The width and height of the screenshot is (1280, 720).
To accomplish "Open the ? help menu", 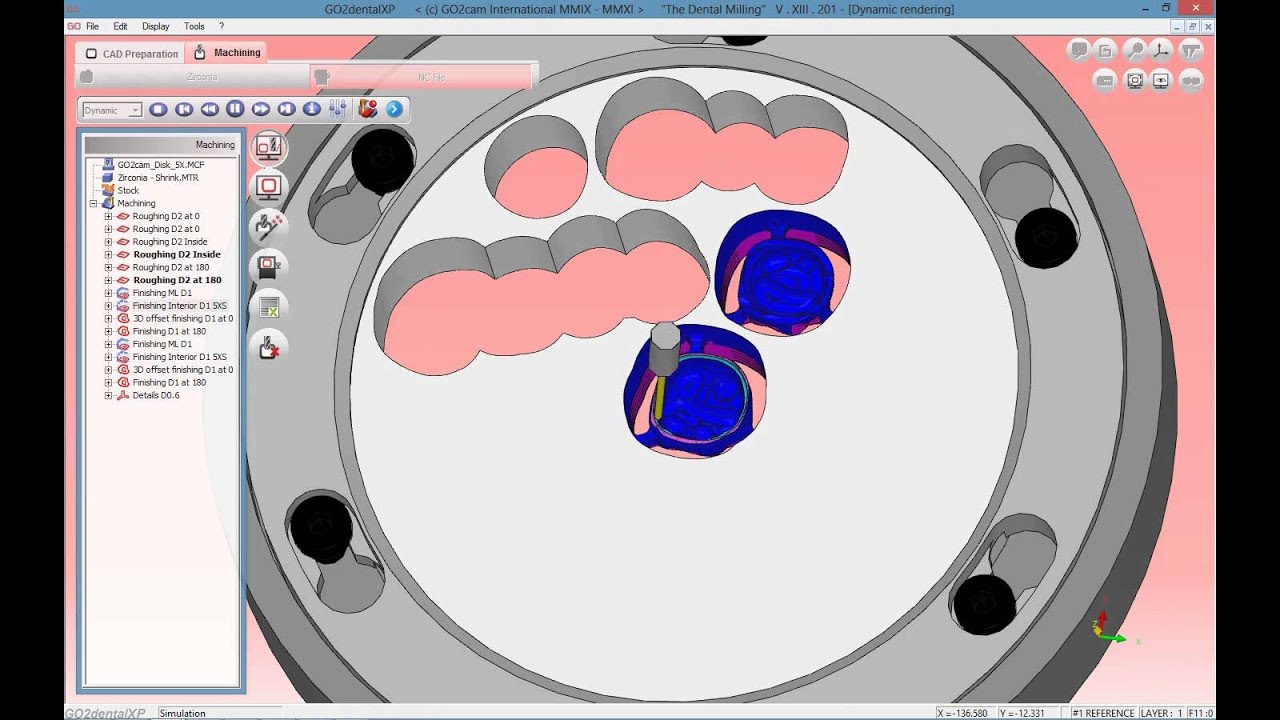I will click(221, 26).
